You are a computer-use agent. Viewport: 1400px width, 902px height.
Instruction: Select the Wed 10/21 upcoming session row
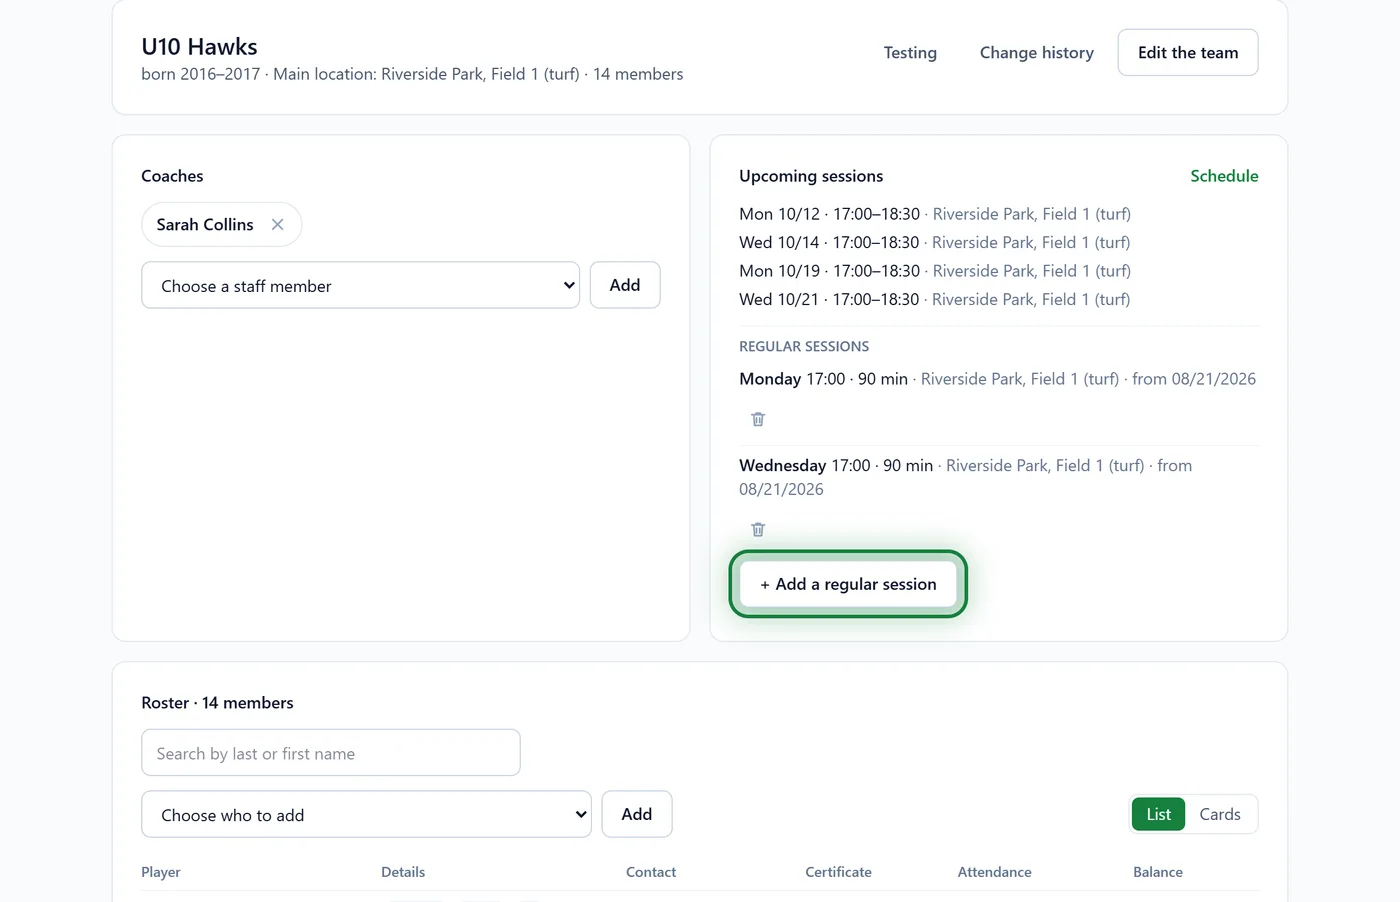[x=935, y=299]
